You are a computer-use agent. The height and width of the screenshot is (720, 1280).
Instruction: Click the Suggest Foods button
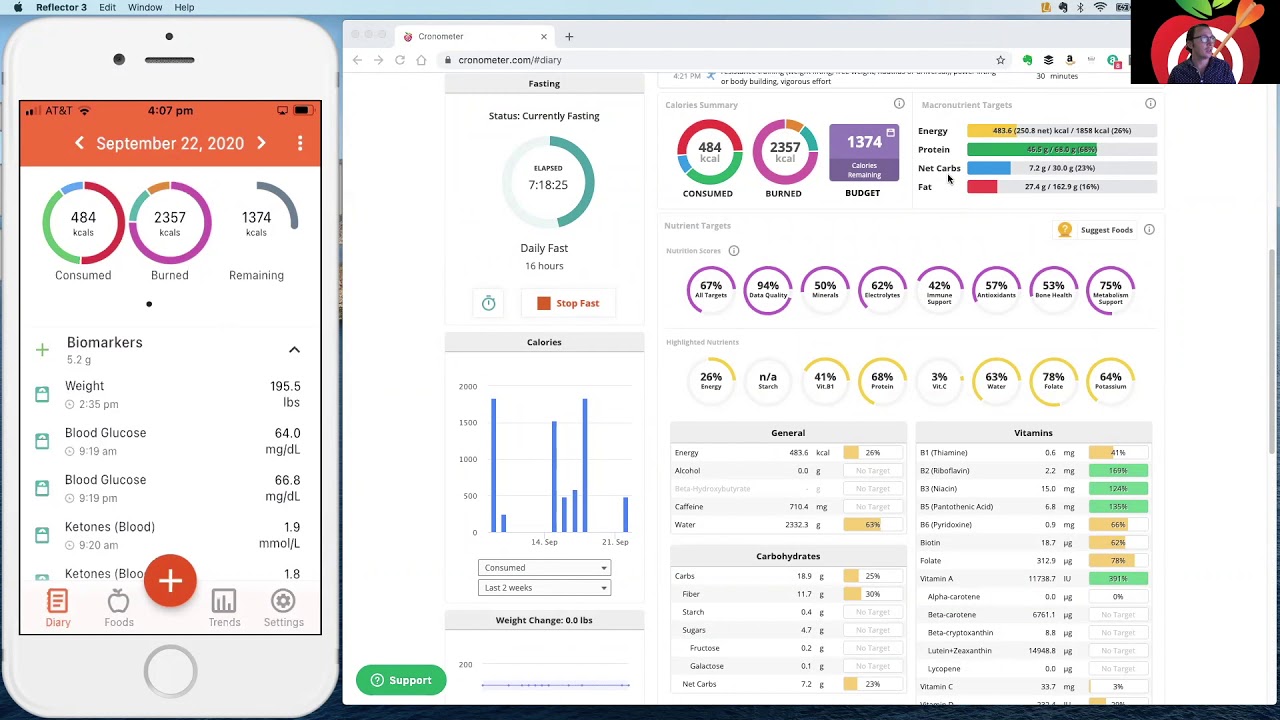click(1096, 230)
